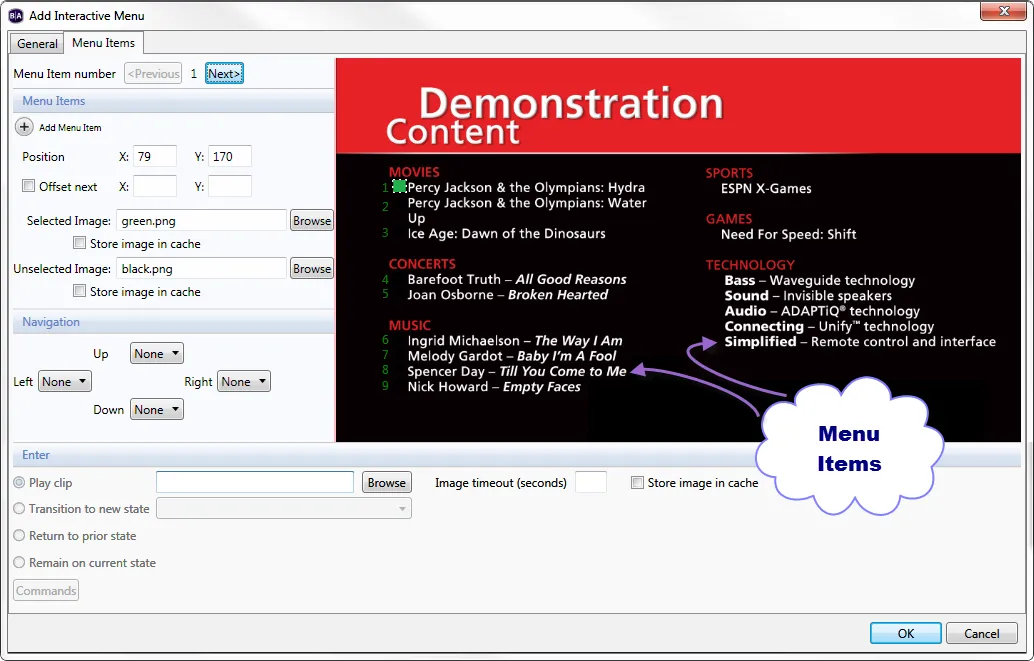Click the Image timeout seconds field
This screenshot has height=661, width=1034.
pos(591,482)
